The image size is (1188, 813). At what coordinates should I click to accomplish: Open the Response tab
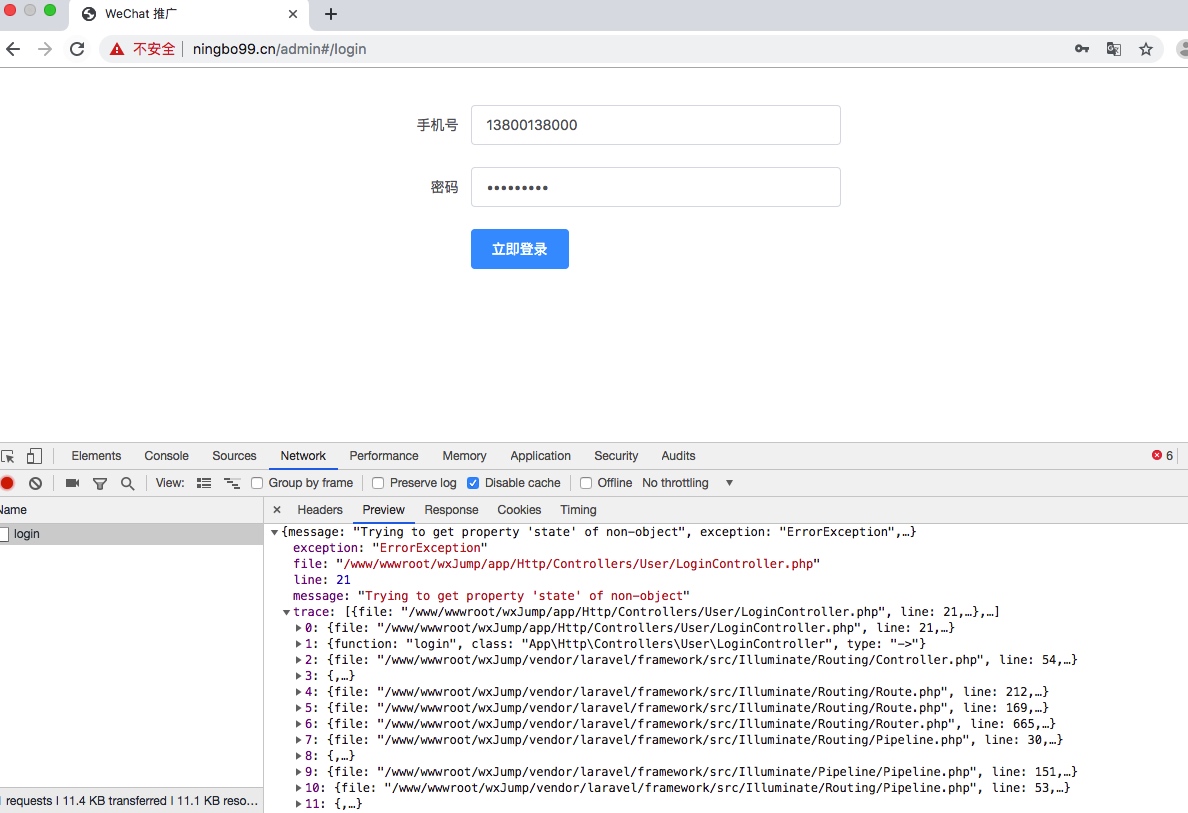point(451,510)
